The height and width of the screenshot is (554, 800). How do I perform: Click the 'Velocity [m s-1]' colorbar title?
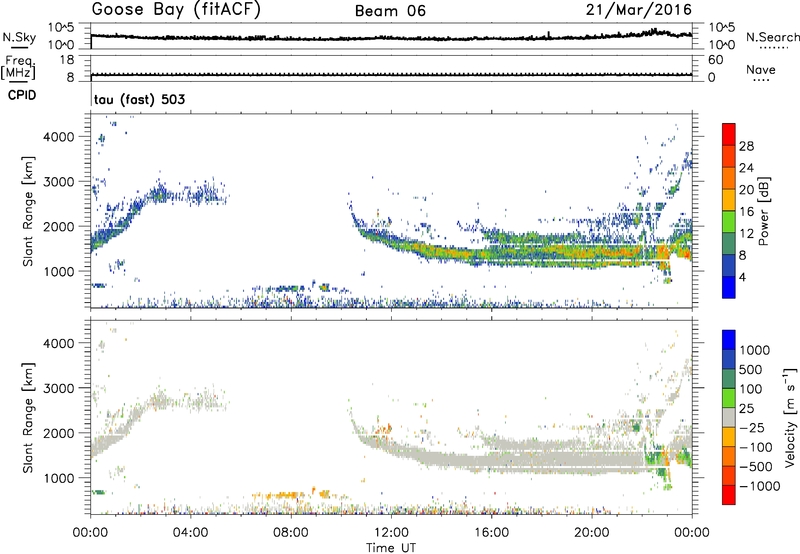[x=790, y=416]
